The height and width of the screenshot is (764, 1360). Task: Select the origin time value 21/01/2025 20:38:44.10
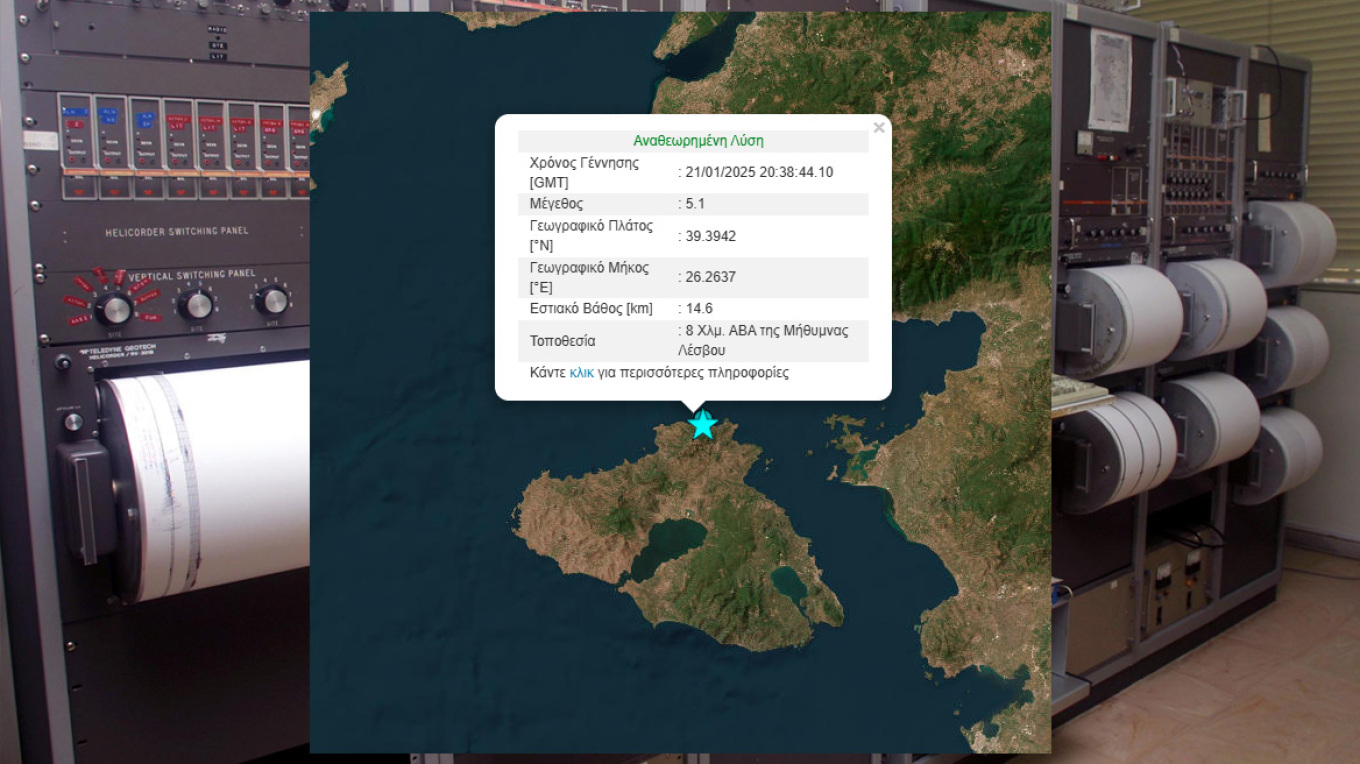(759, 172)
